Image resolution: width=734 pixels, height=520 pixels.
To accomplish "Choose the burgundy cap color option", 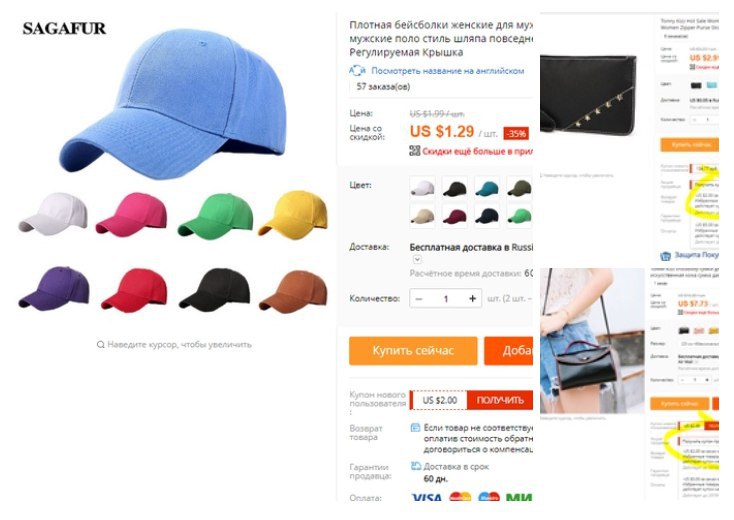I will [x=455, y=216].
